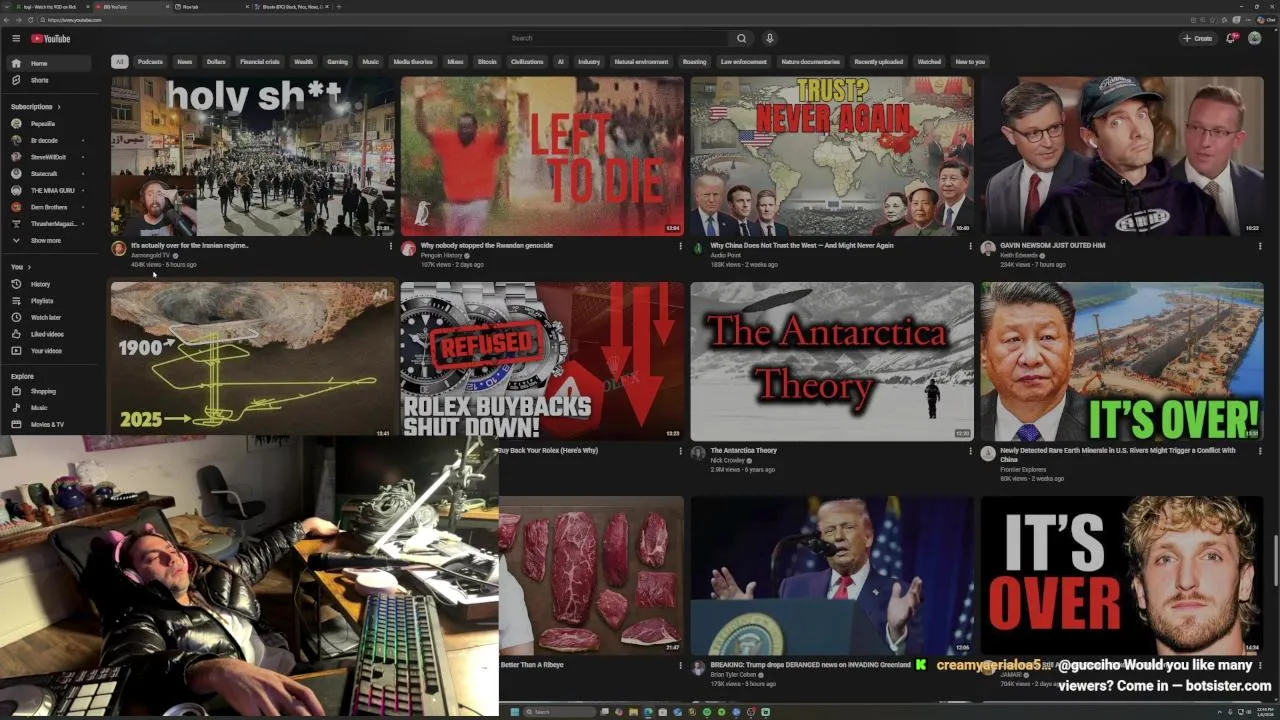The image size is (1280, 720).
Task: Select the New to you chip
Action: 970,62
